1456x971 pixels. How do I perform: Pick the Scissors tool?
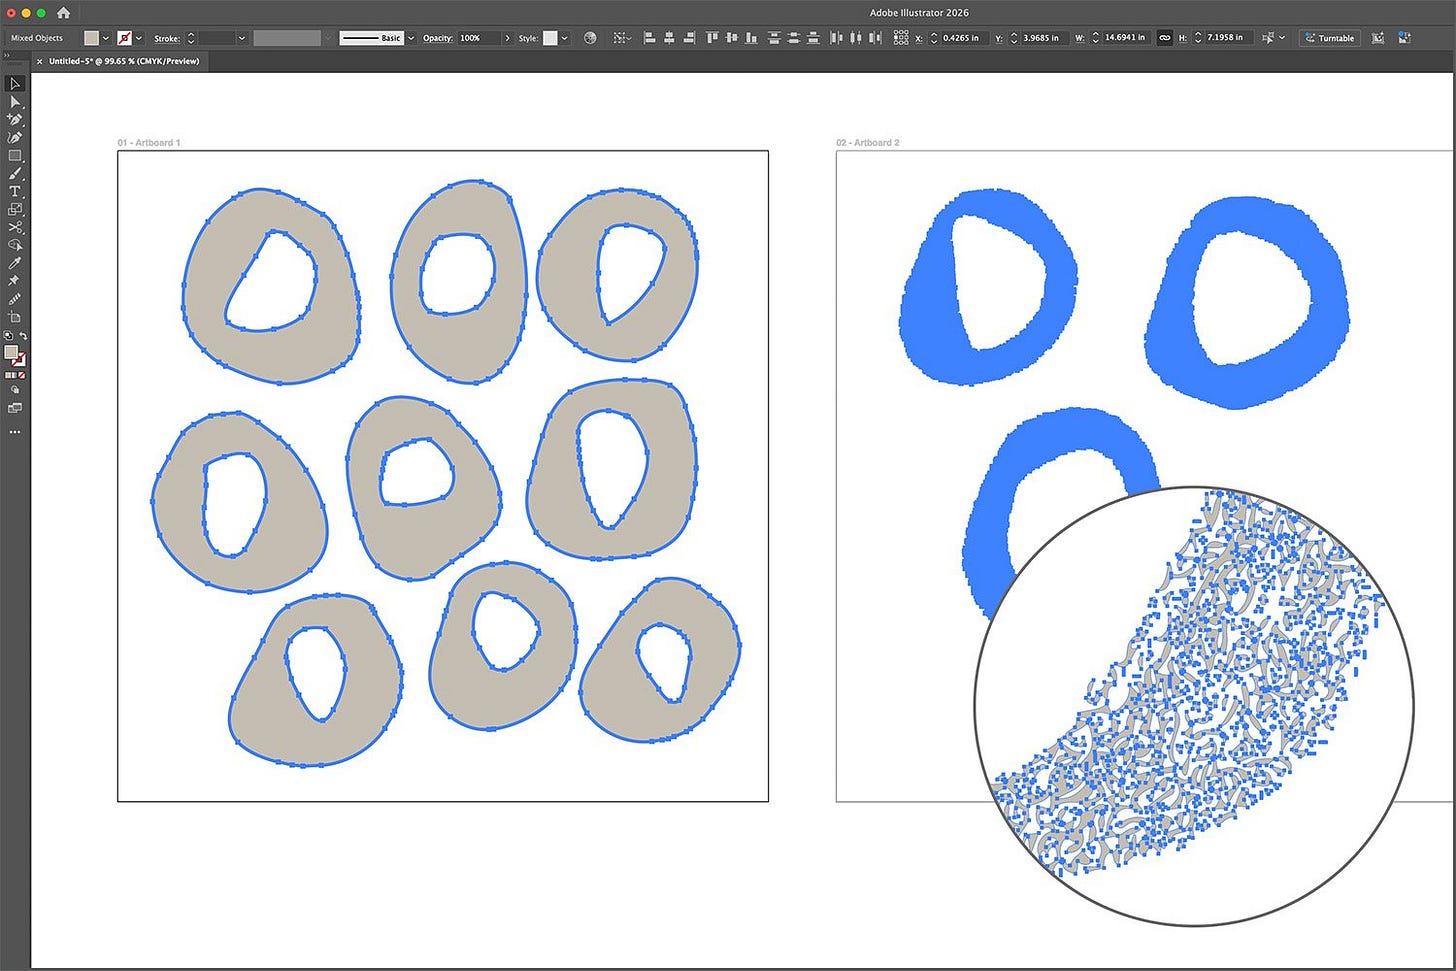point(15,228)
